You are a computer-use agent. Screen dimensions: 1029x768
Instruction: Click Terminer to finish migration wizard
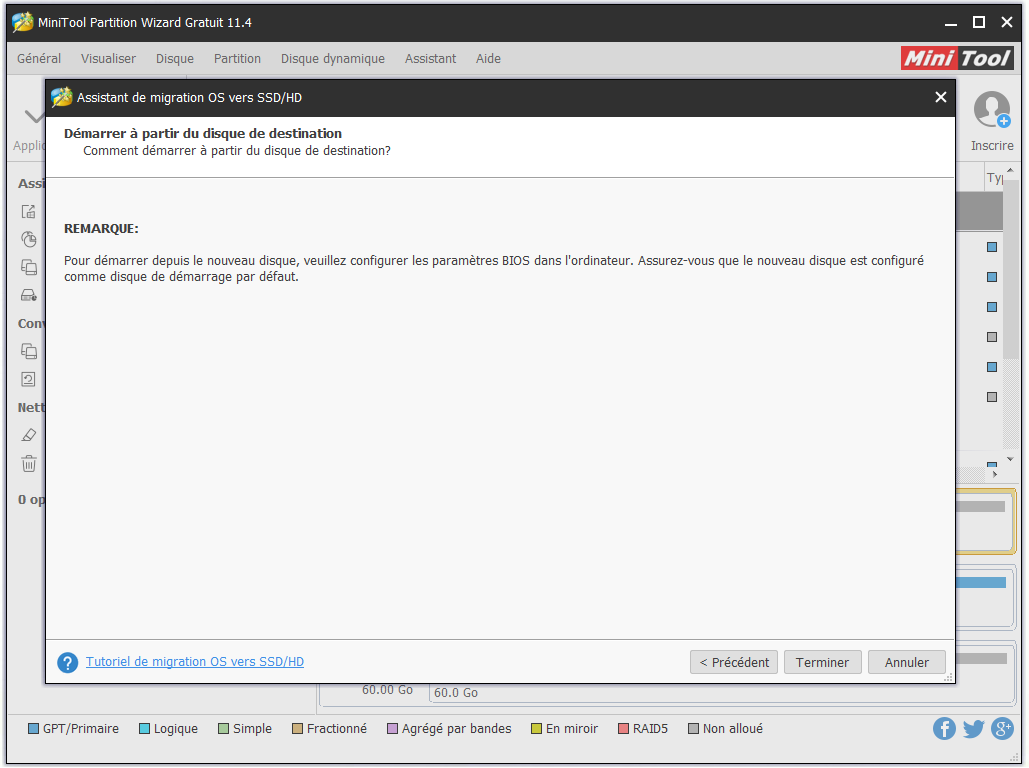pos(822,662)
